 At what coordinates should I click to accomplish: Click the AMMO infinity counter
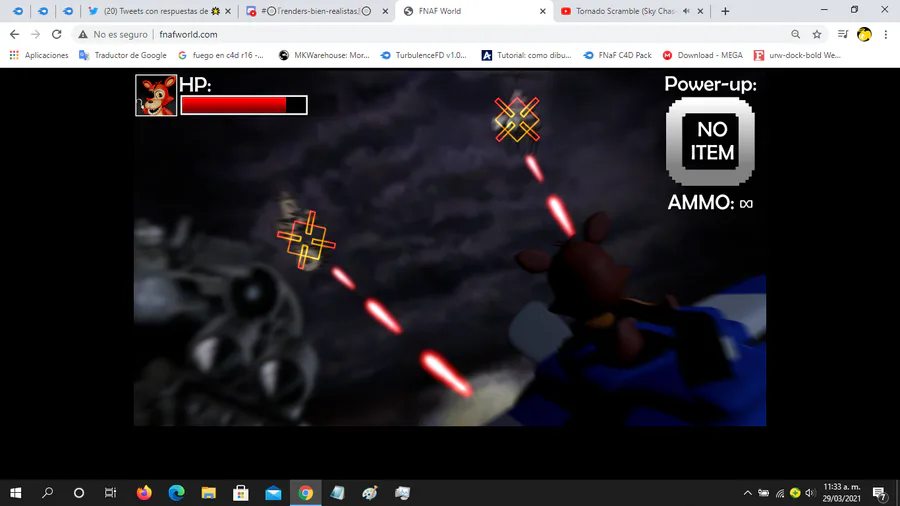tap(710, 203)
